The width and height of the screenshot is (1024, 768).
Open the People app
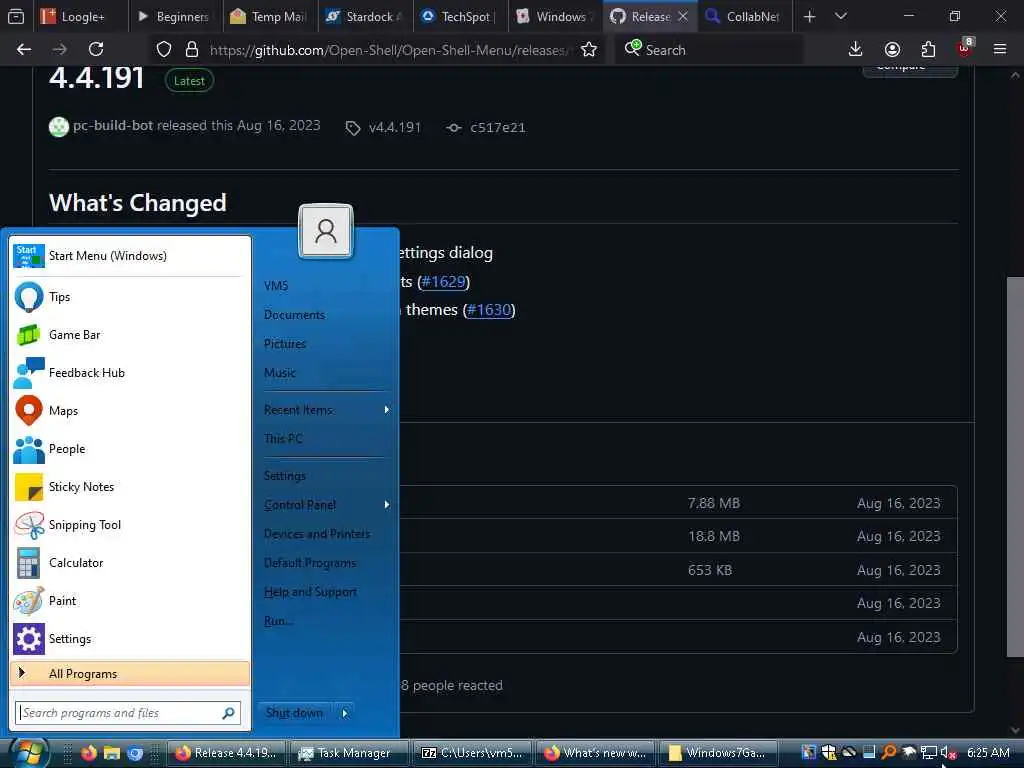[130, 449]
